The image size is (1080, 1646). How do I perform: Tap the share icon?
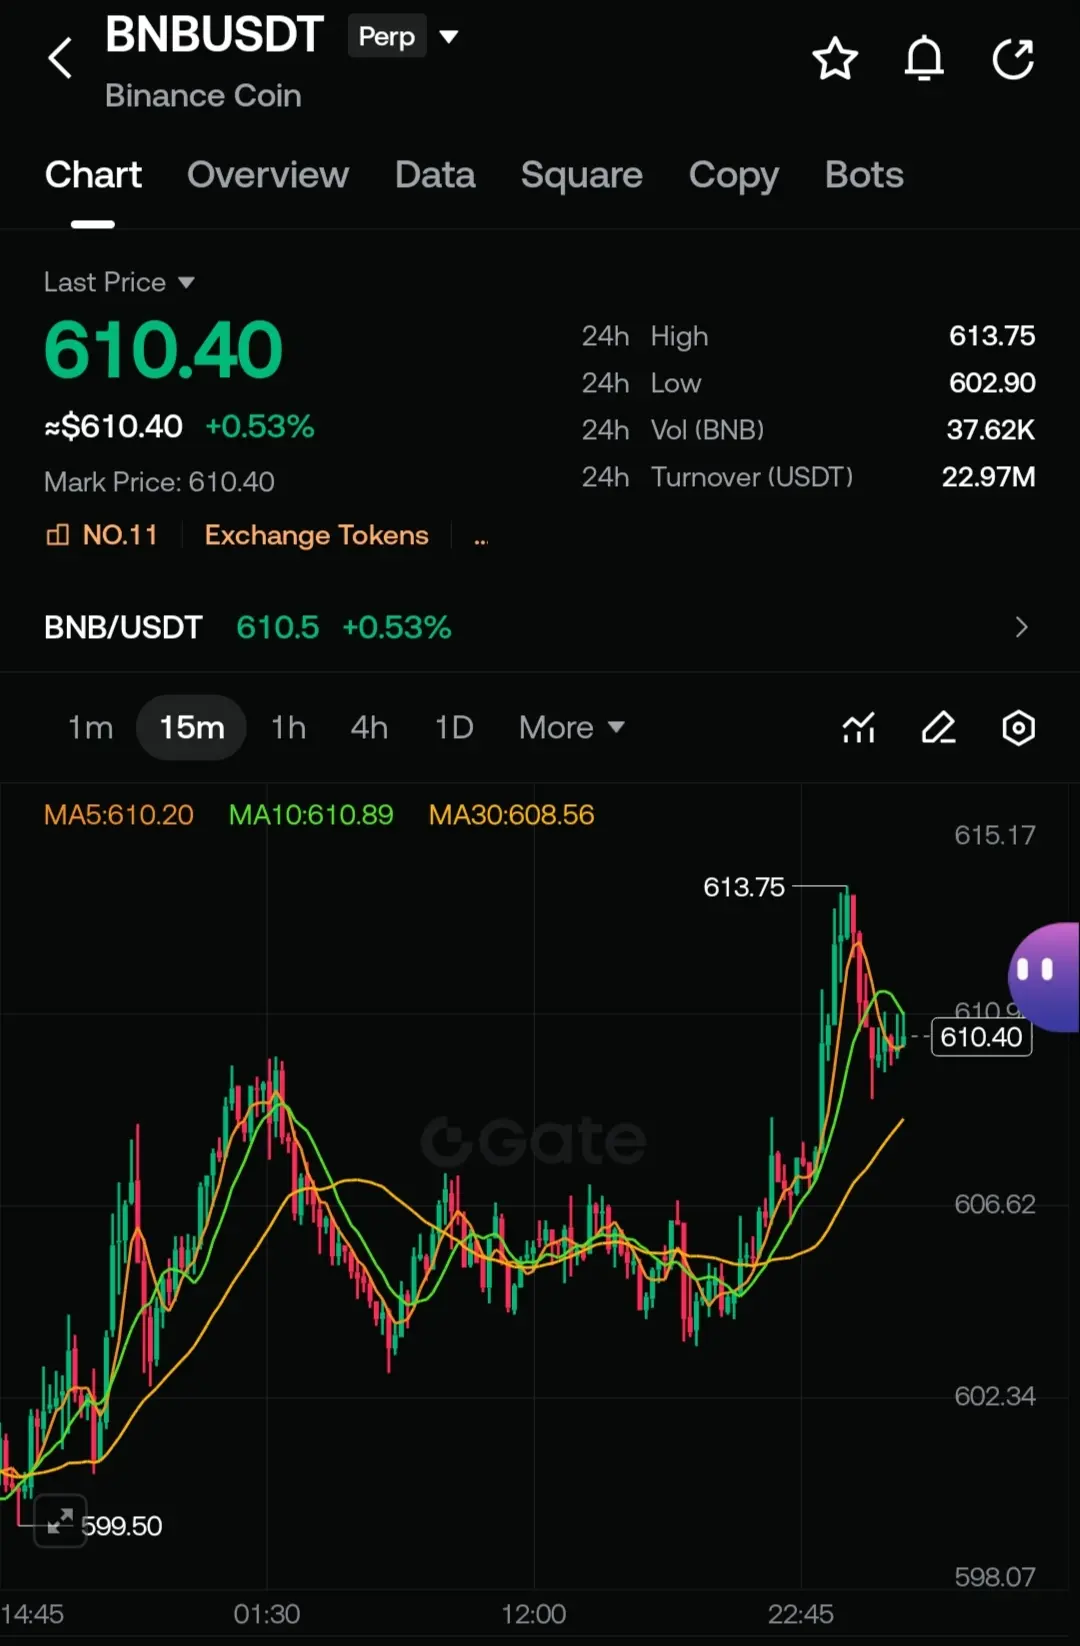pos(1013,59)
